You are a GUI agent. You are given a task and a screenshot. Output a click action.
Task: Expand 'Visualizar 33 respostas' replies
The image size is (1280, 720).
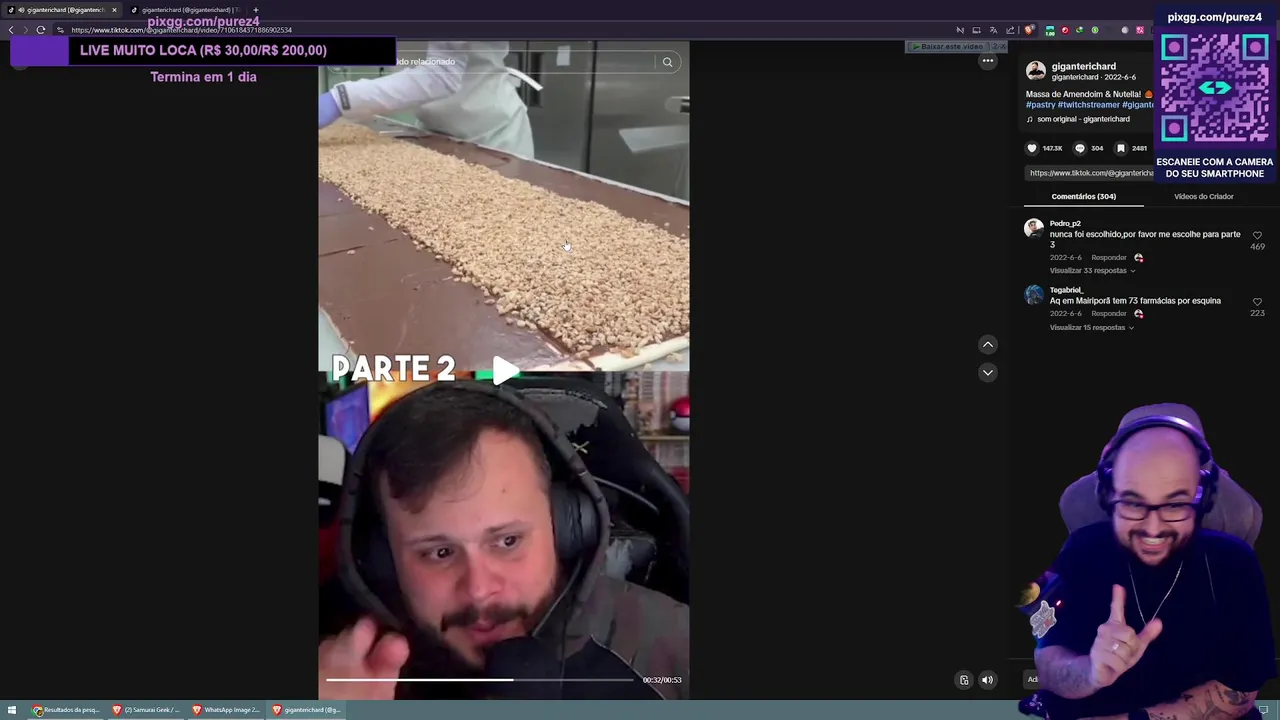[x=1092, y=271]
